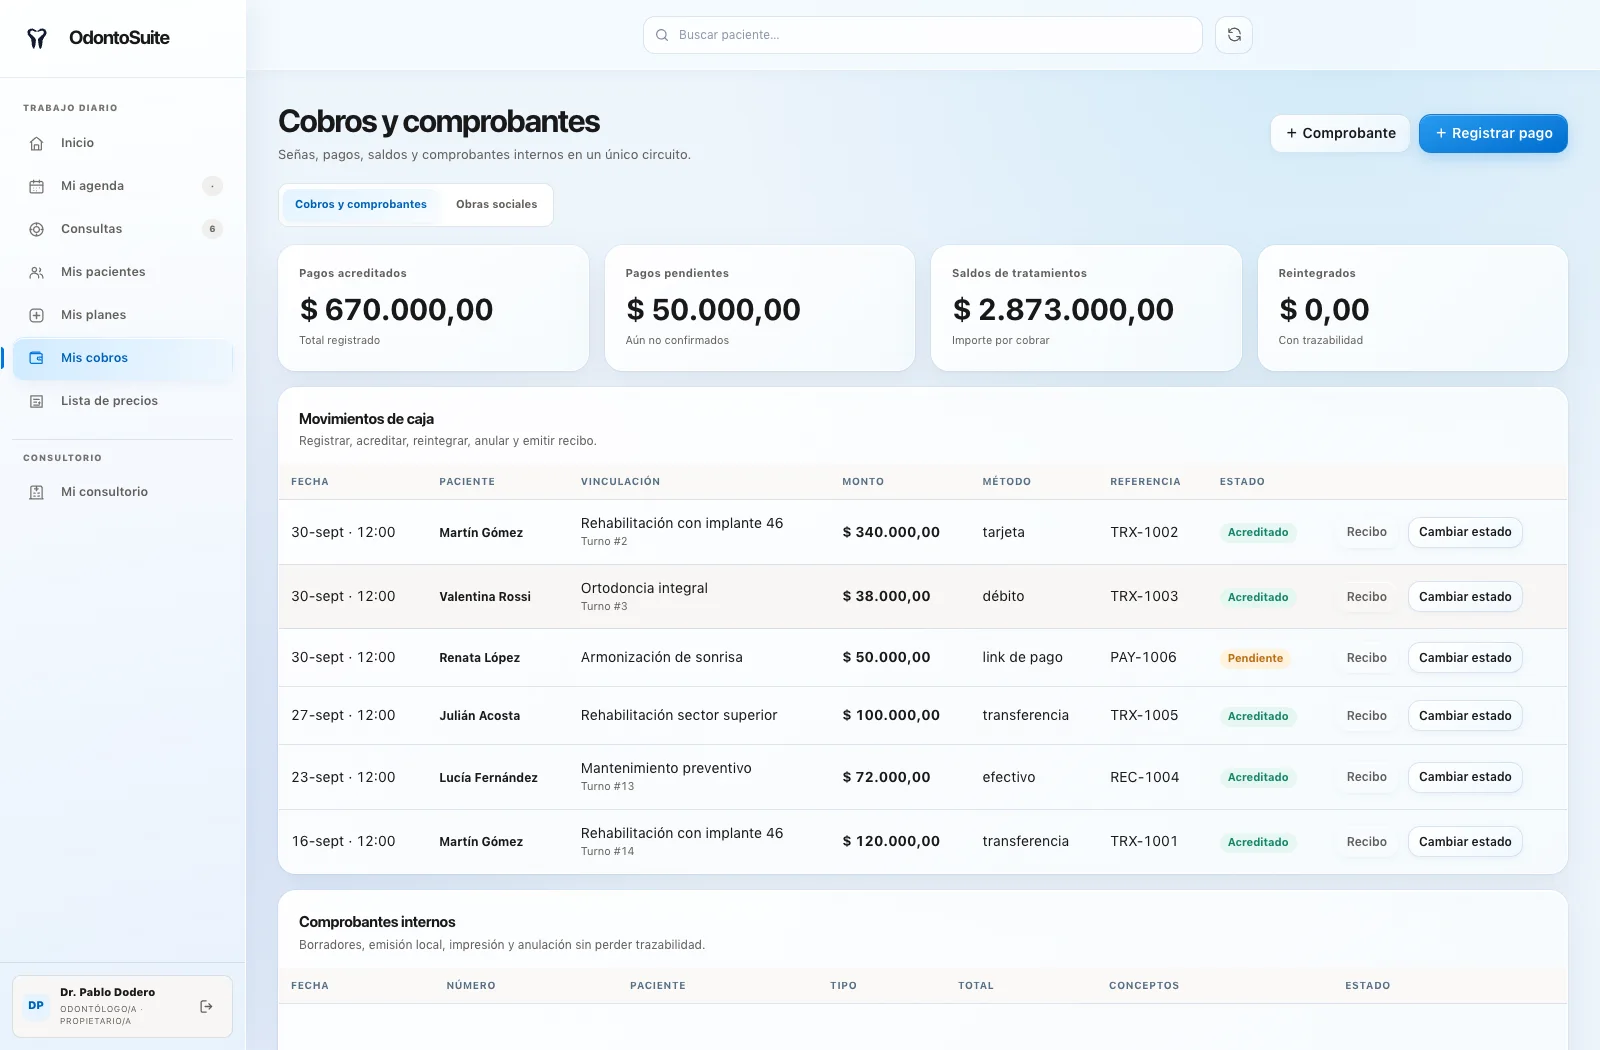The height and width of the screenshot is (1050, 1600).
Task: Select the Cobros y comprobantes tab
Action: tap(361, 204)
